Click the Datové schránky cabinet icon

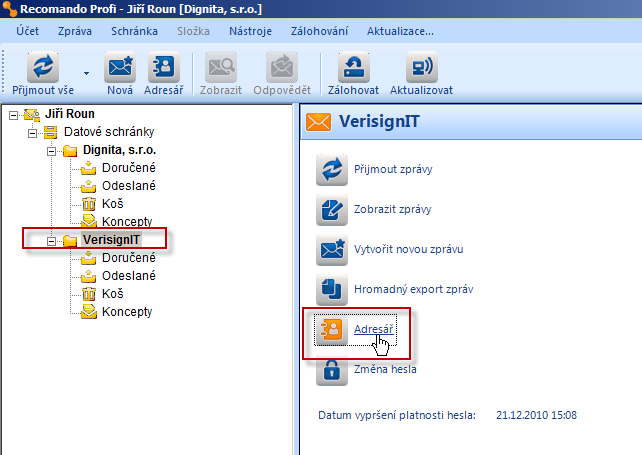pos(50,132)
